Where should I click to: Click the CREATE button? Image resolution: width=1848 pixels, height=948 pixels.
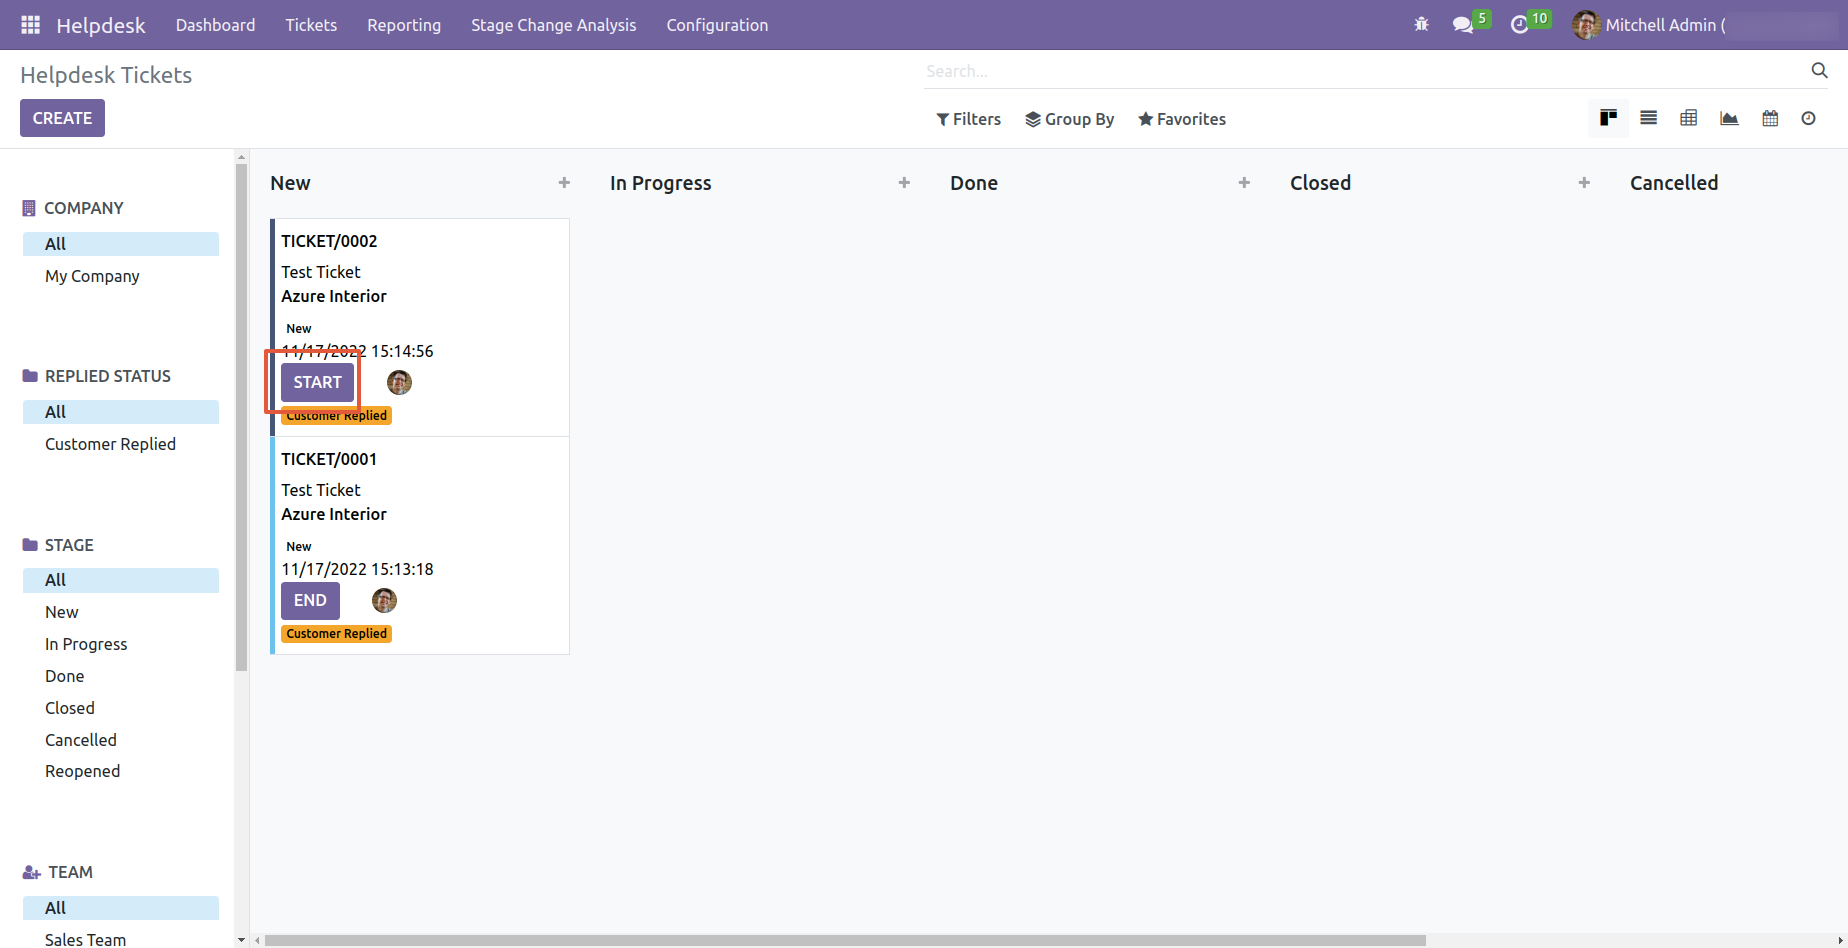(62, 118)
